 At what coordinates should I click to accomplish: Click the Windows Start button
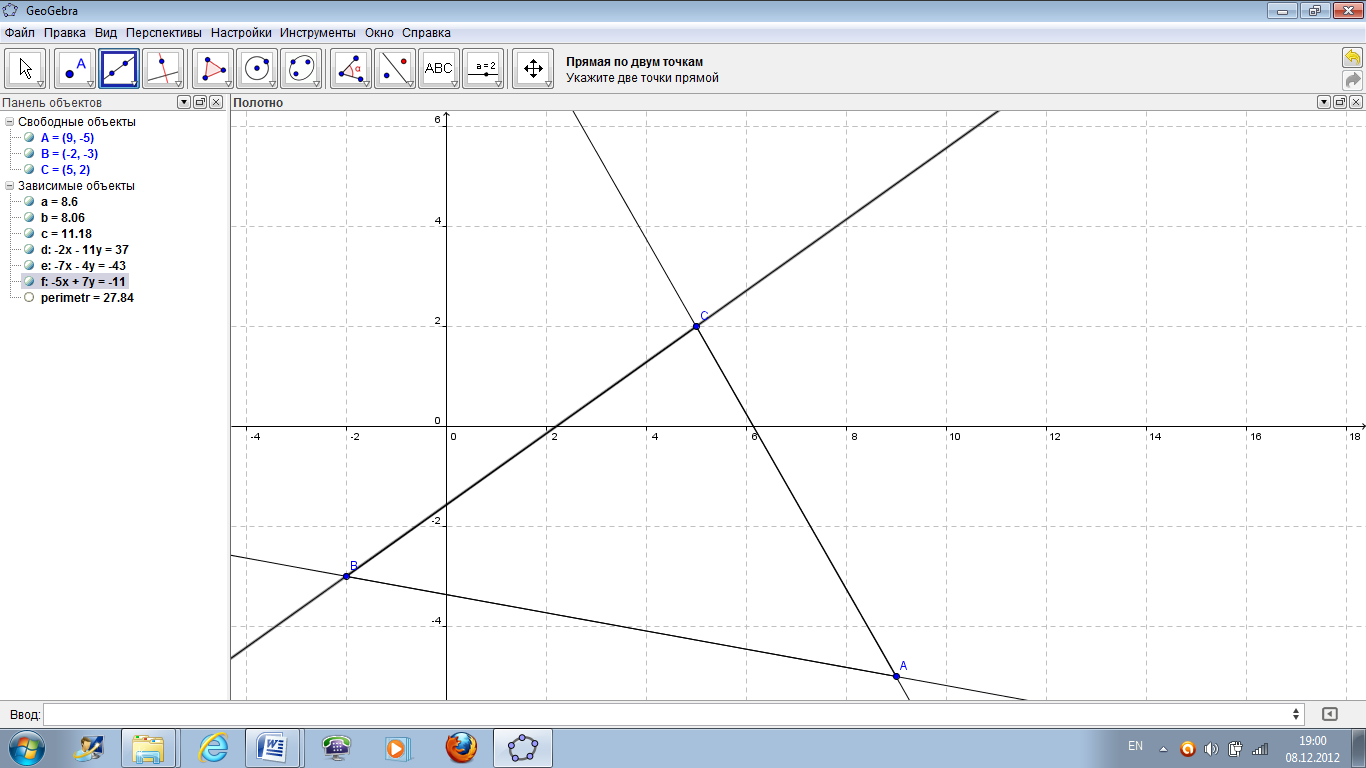pos(27,747)
